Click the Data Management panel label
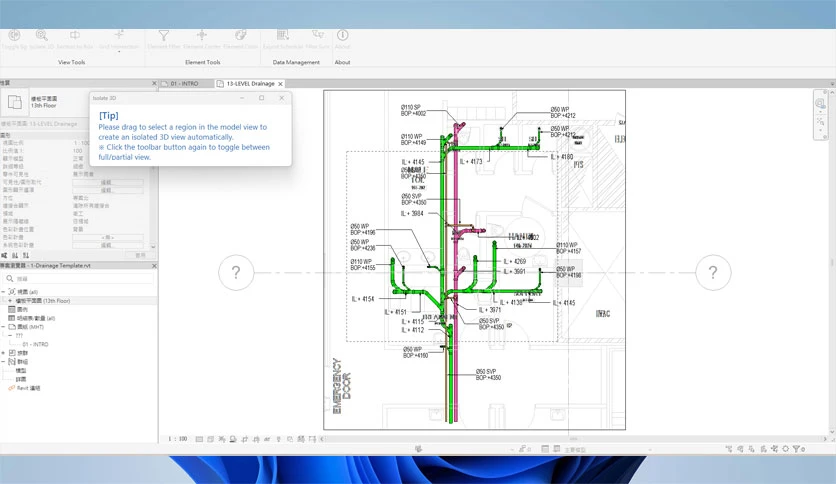Image resolution: width=836 pixels, height=484 pixels. [296, 62]
